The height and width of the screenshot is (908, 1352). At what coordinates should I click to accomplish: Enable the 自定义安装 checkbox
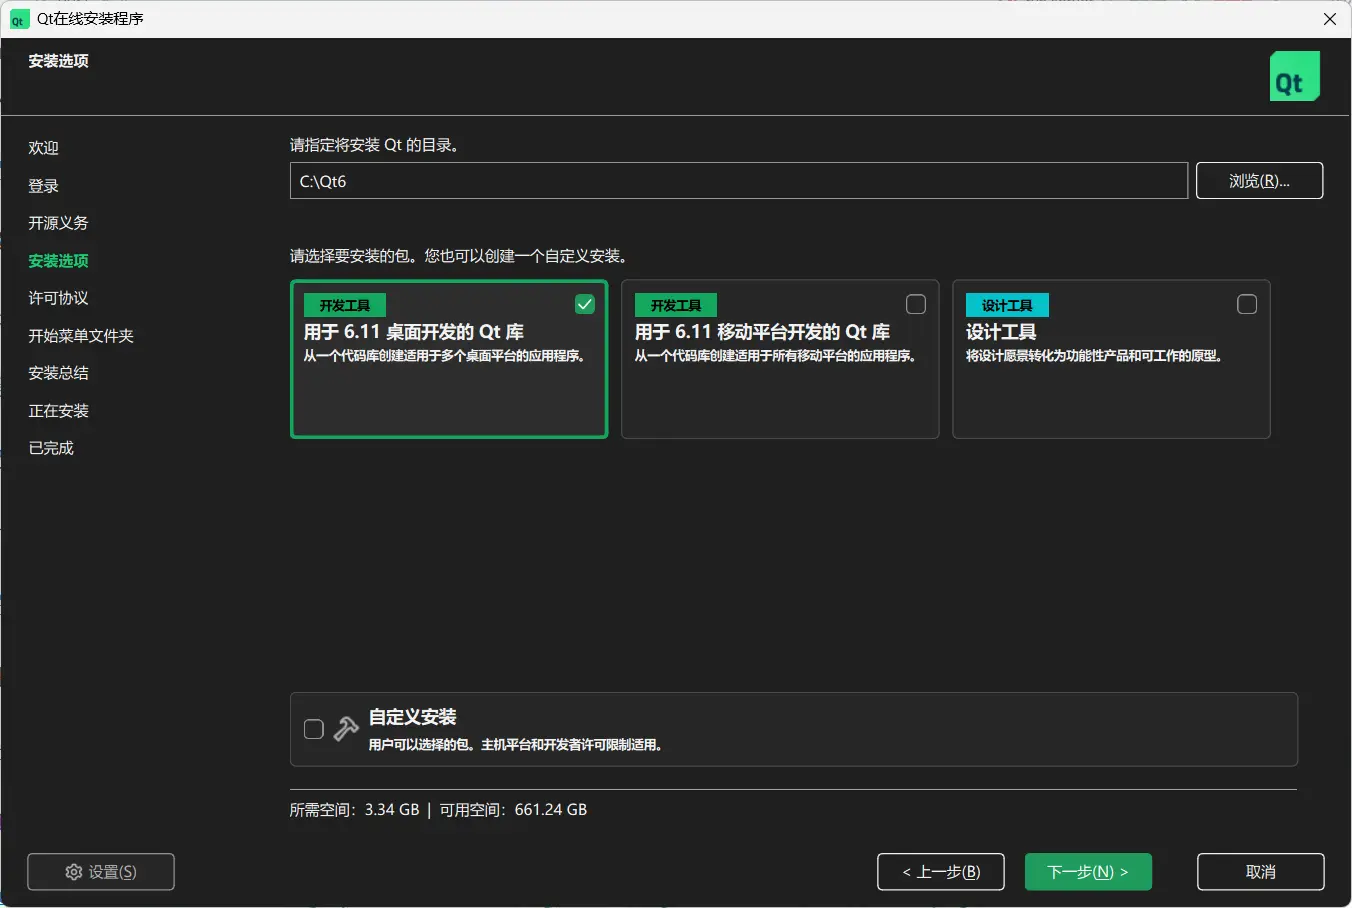(314, 729)
